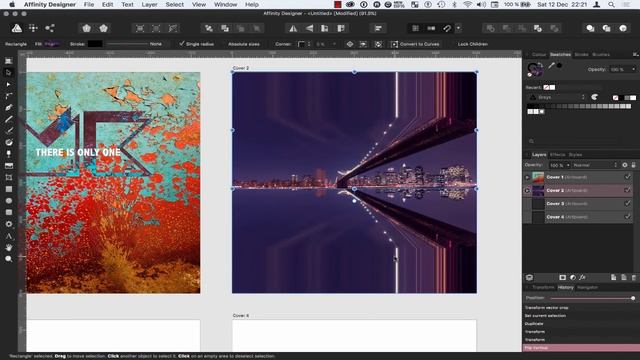The width and height of the screenshot is (640, 360).
Task: Select the Move tool in the left toolbar
Action: click(x=8, y=73)
